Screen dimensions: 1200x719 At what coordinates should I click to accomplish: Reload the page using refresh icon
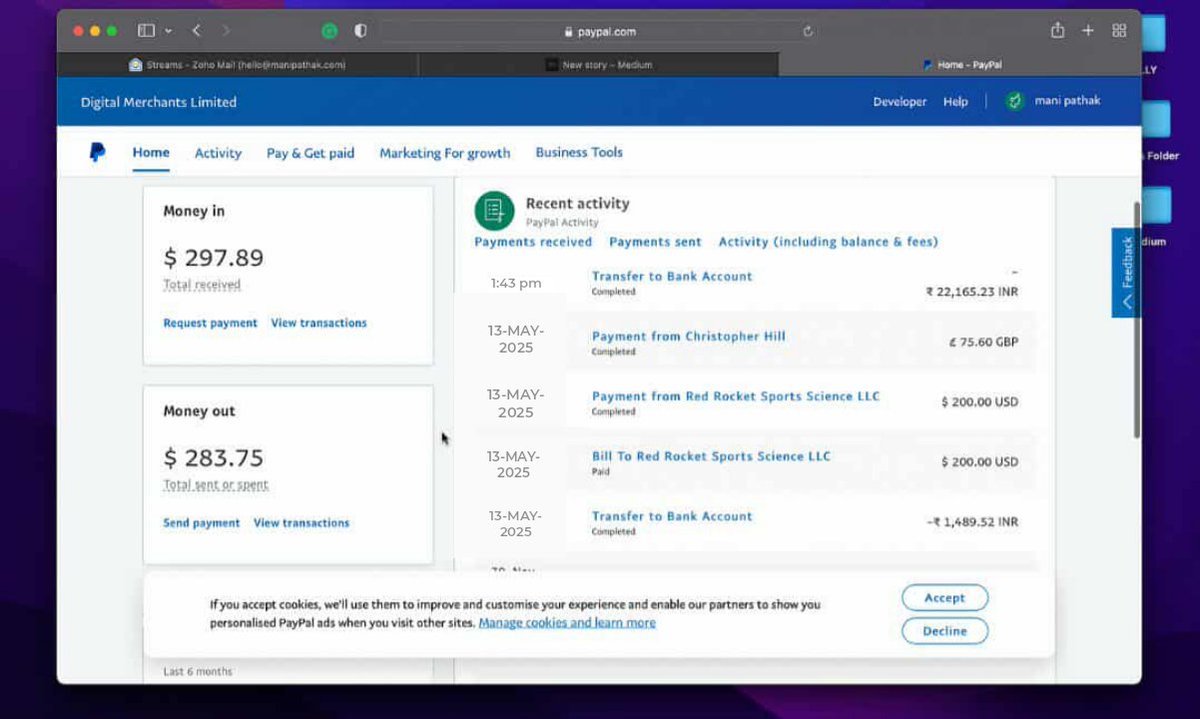pos(807,31)
